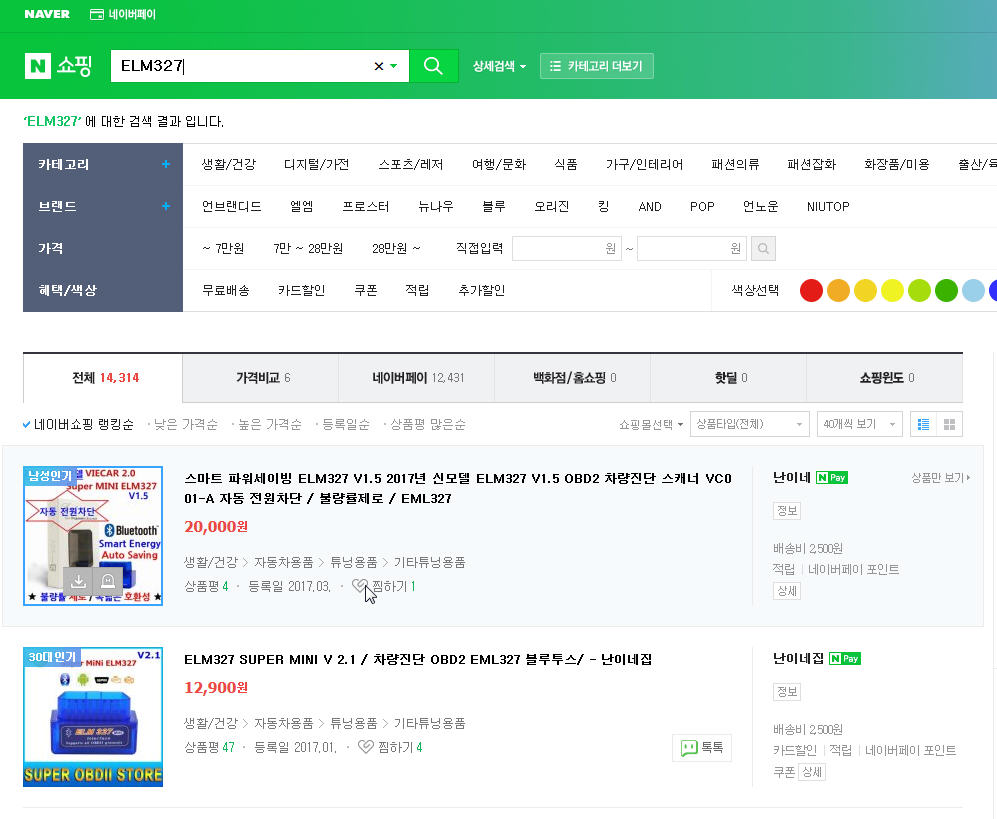Toggle the 쿠폰 benefit filter
Viewport: 997px width, 819px height.
366,290
